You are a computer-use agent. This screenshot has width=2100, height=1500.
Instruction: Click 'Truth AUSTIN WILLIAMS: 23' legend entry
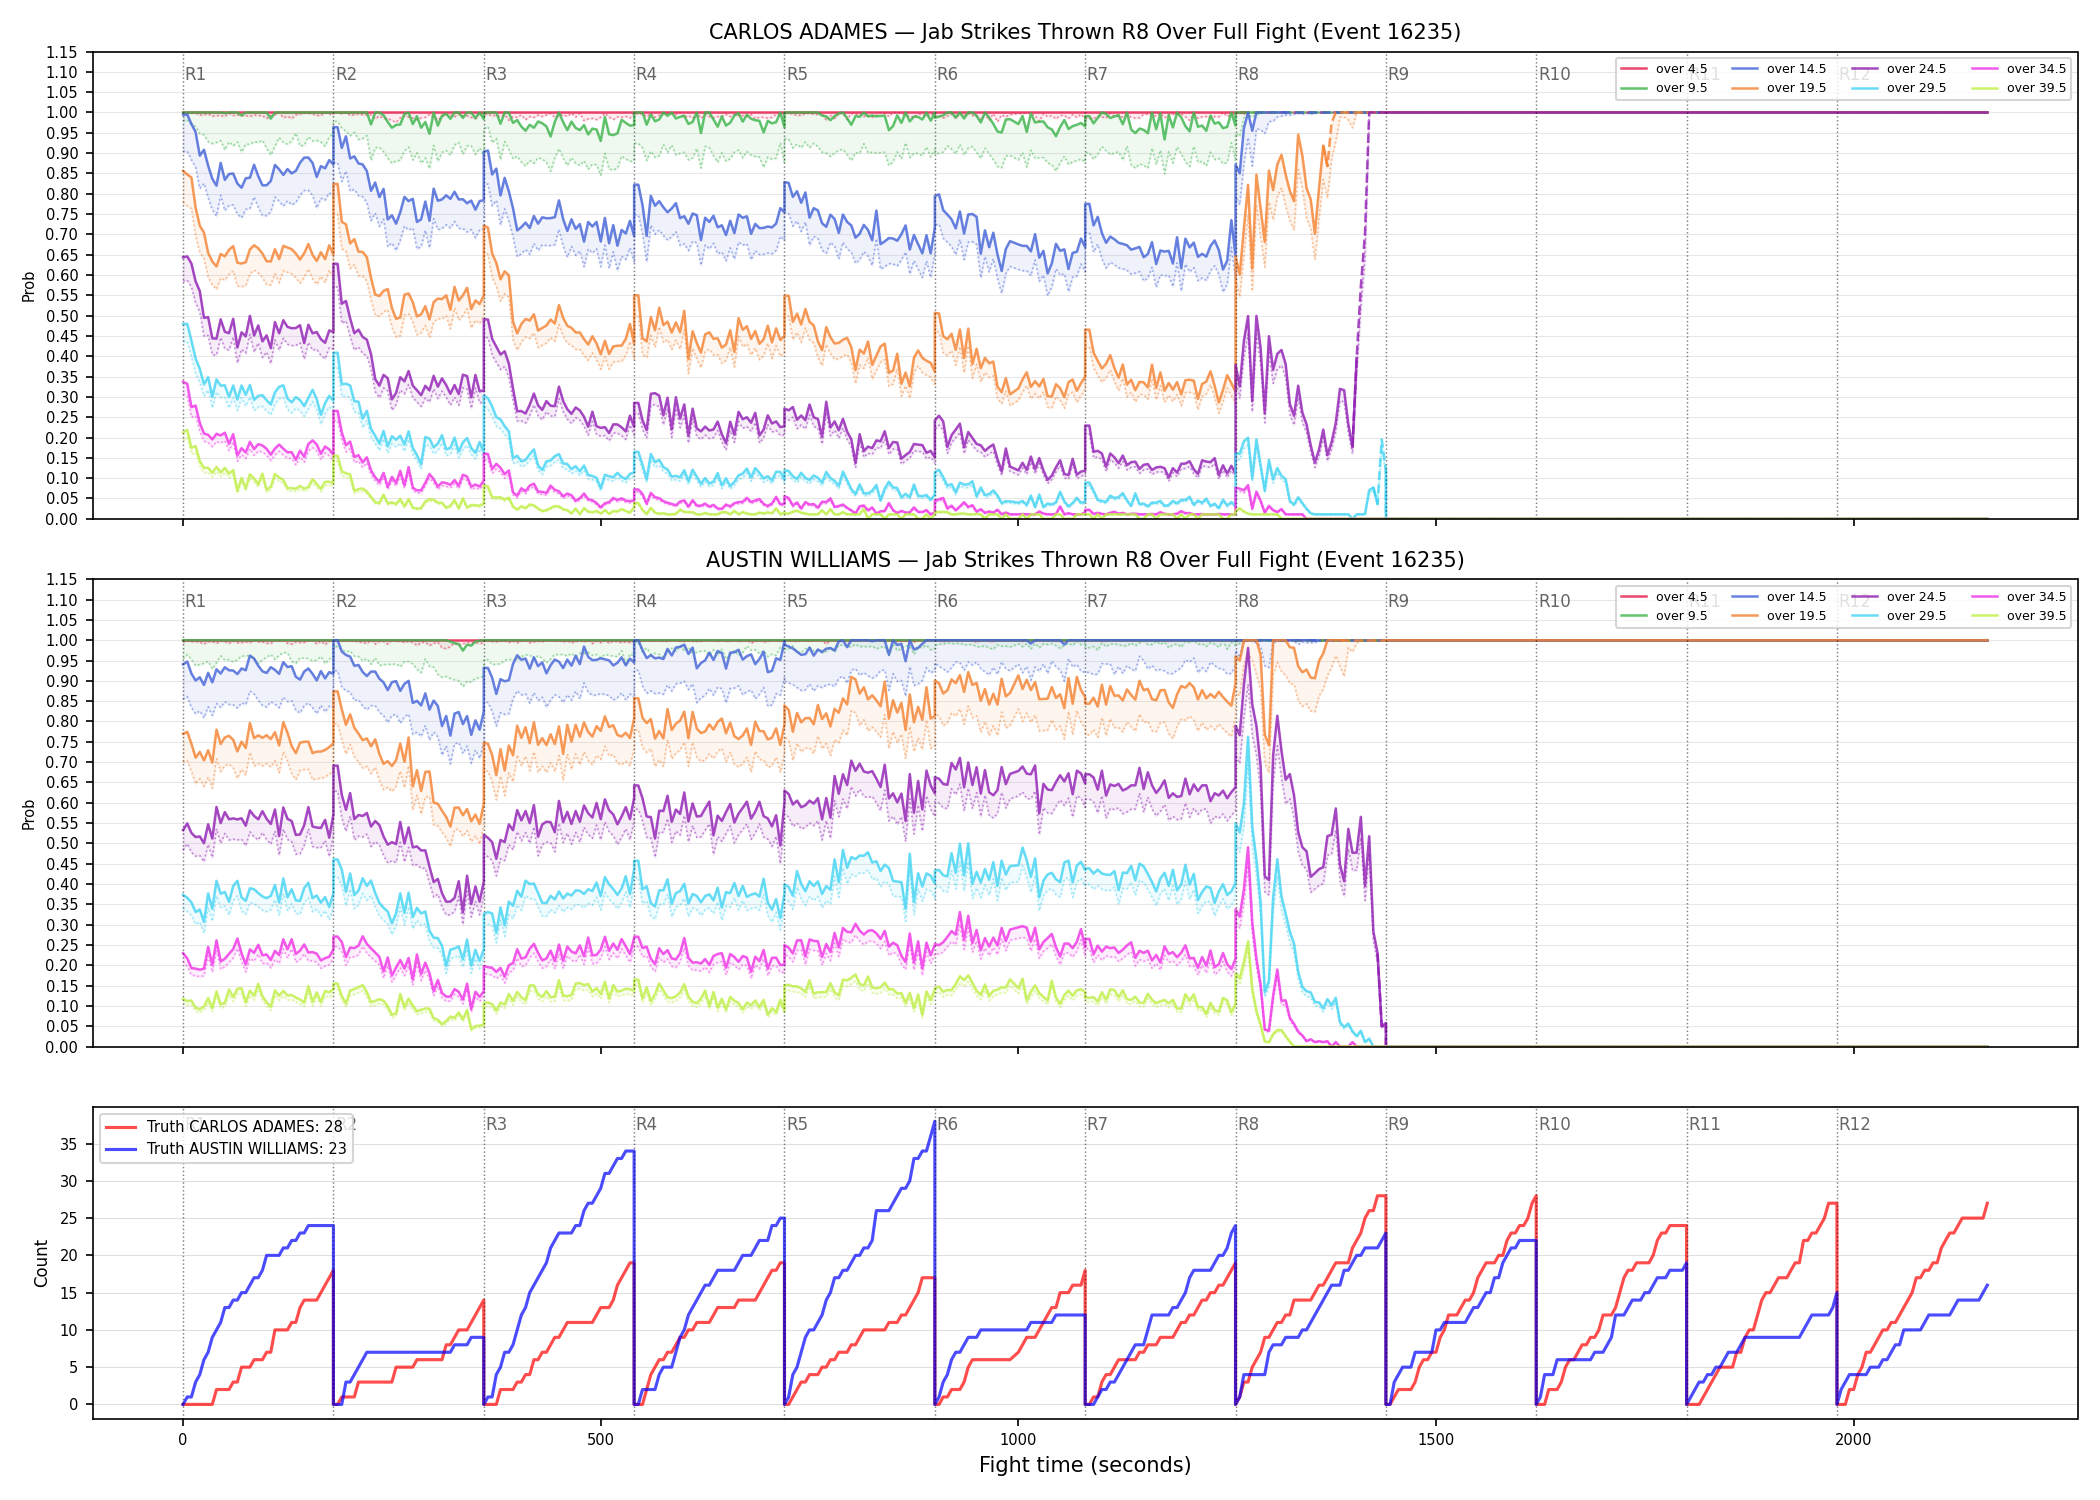pyautogui.click(x=226, y=1148)
